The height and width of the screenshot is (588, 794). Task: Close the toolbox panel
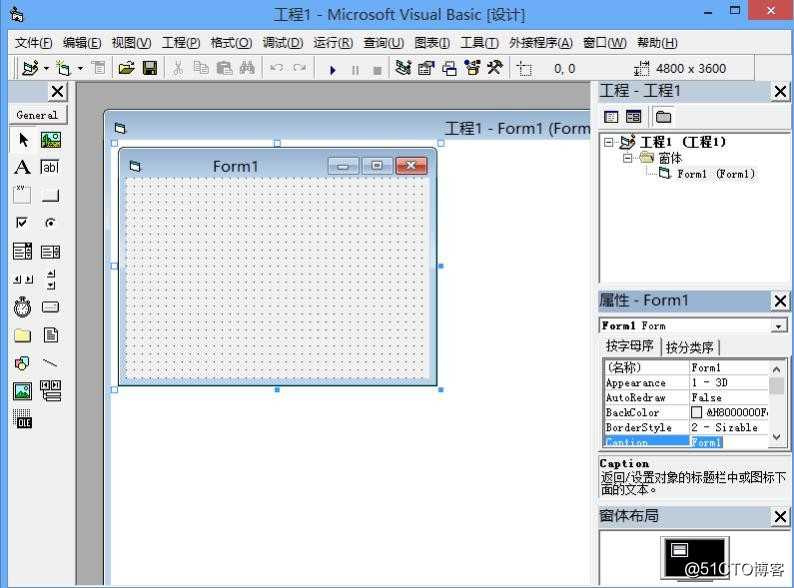click(57, 92)
